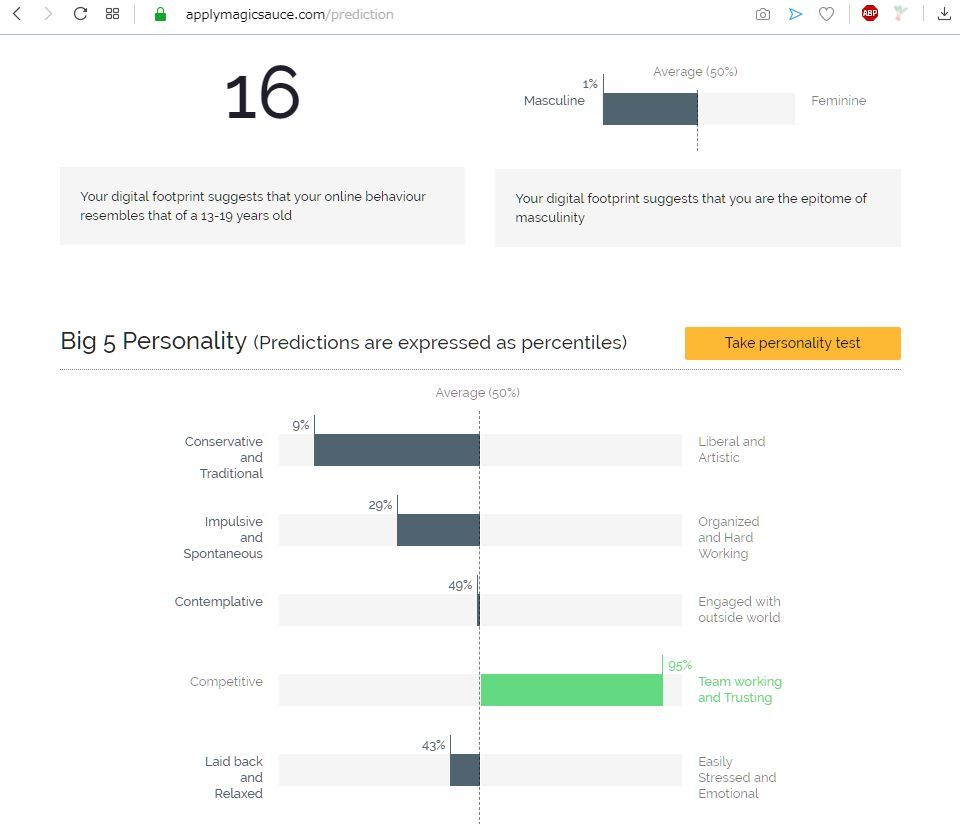Click the Impulsive and Spontaneous 29% bar
The image size is (960, 824).
coord(438,530)
